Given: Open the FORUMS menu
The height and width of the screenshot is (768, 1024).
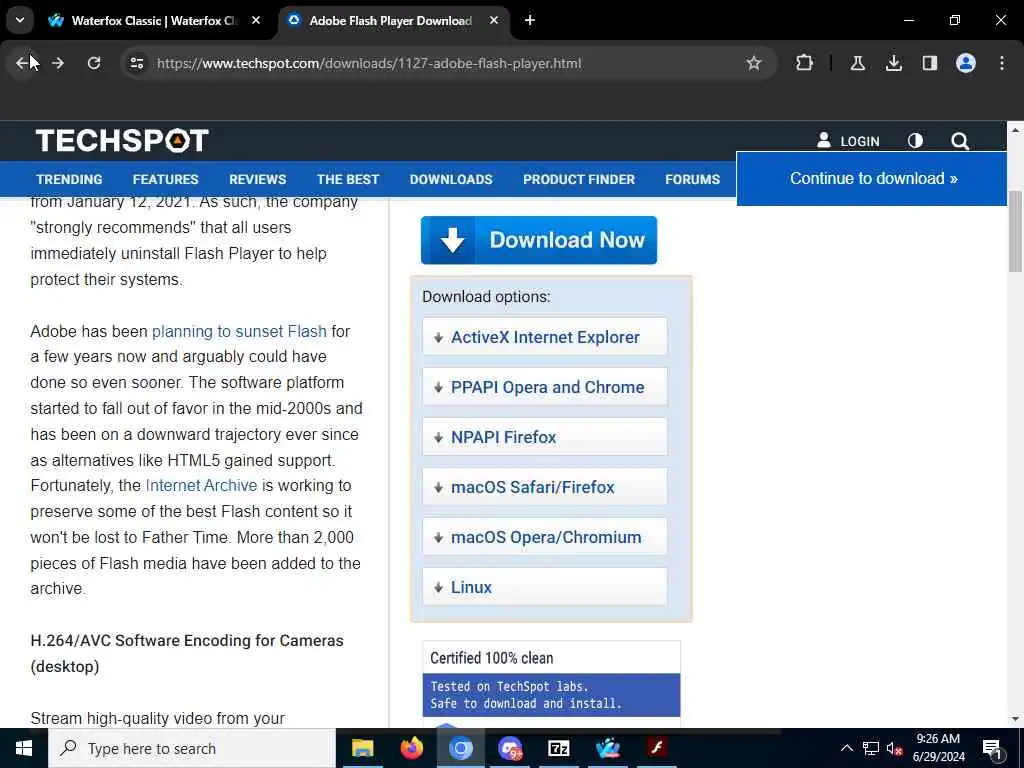Looking at the screenshot, I should (x=692, y=179).
